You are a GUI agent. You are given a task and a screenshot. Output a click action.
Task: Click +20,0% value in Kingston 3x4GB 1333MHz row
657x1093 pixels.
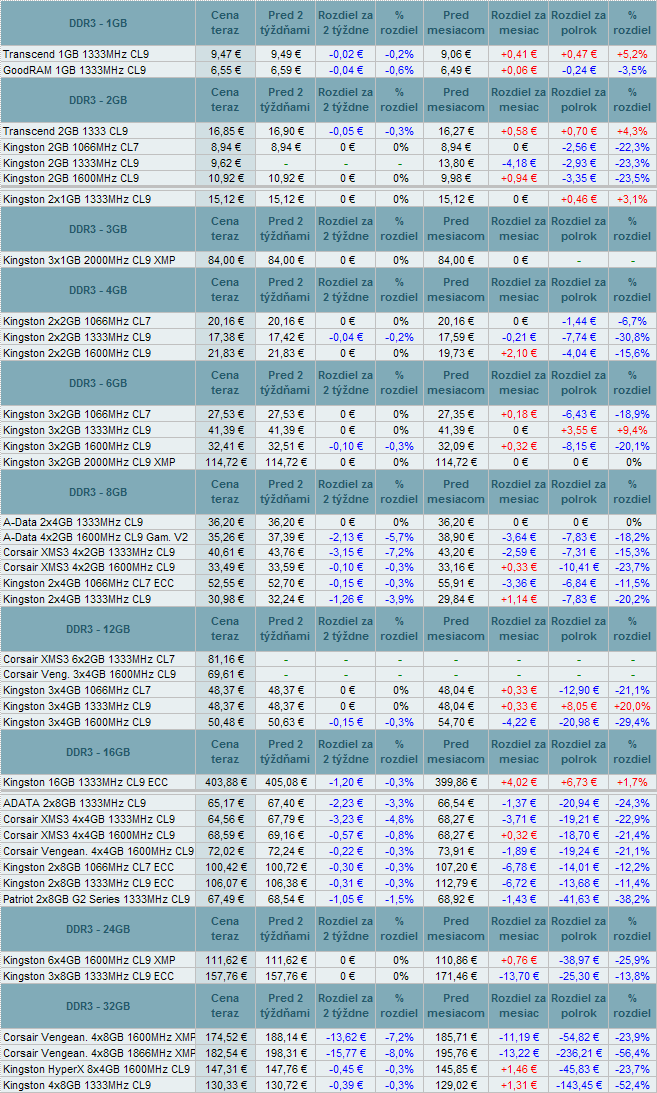(633, 706)
